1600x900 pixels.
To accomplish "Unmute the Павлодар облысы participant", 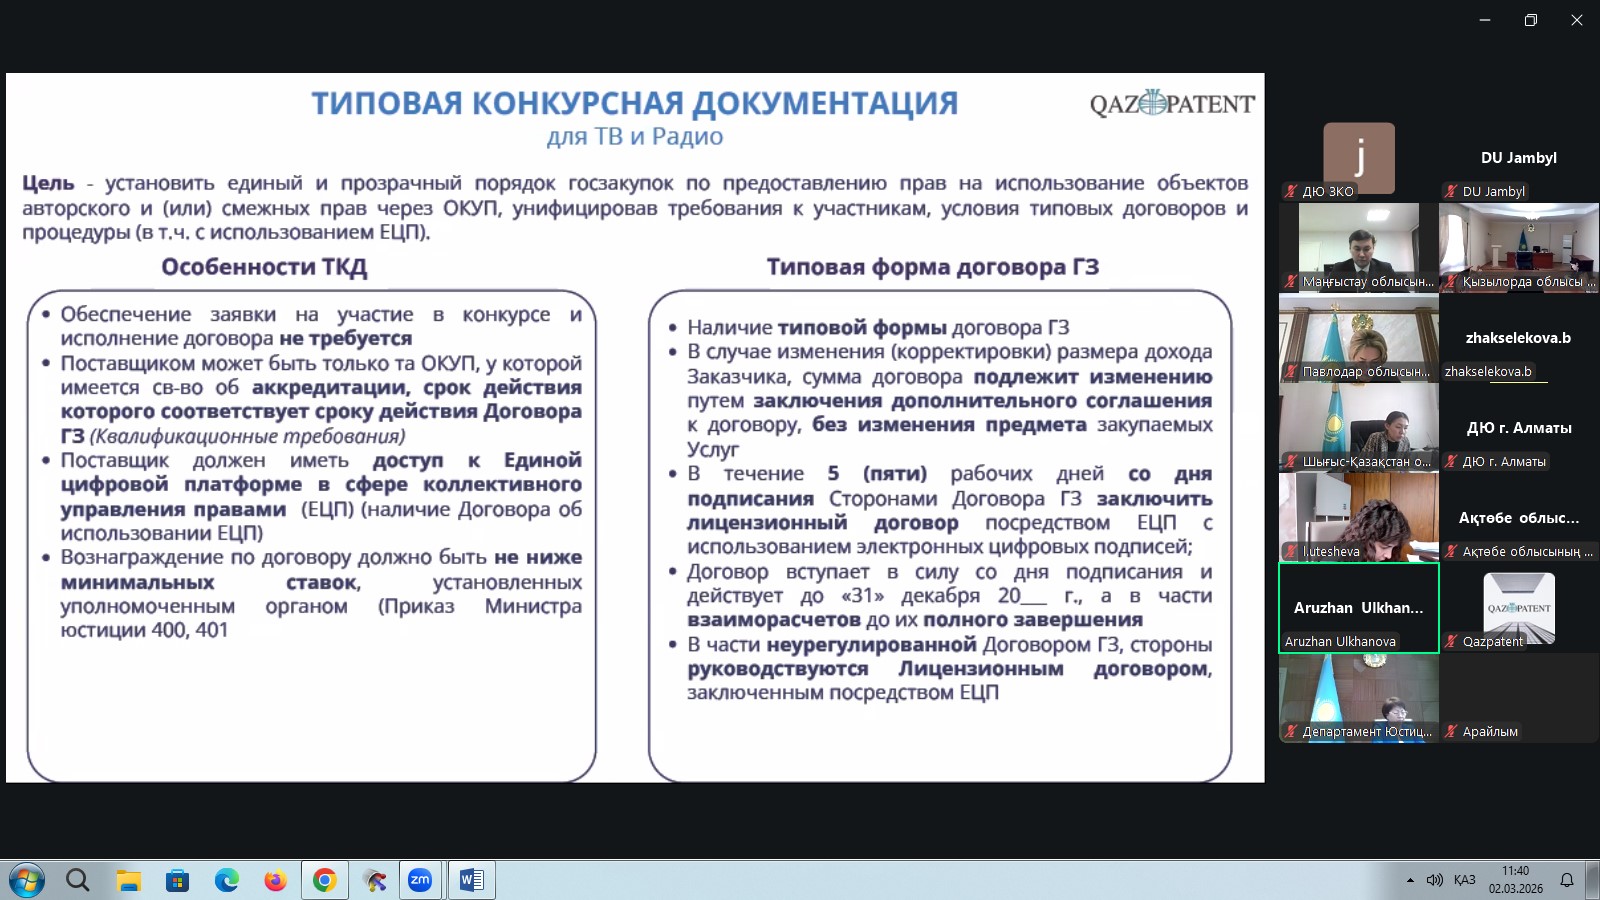I will (x=1288, y=371).
